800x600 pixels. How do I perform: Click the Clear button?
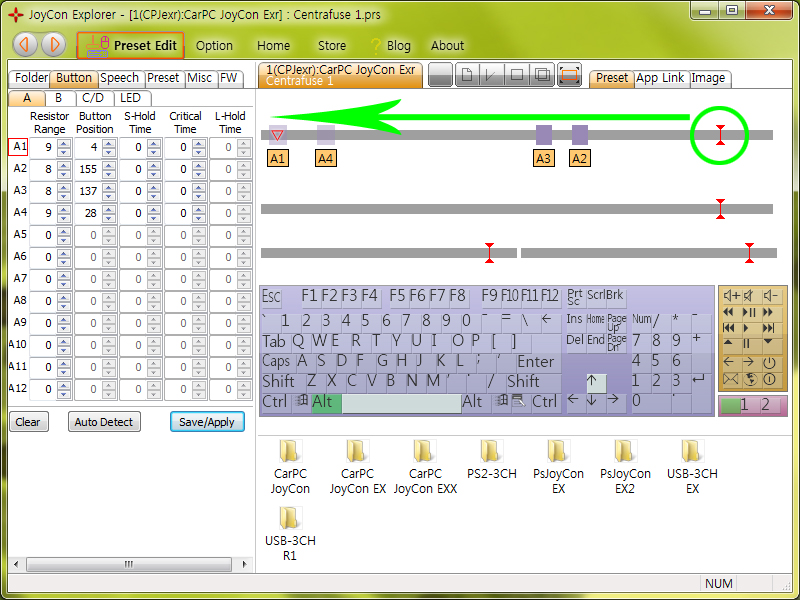pyautogui.click(x=29, y=422)
